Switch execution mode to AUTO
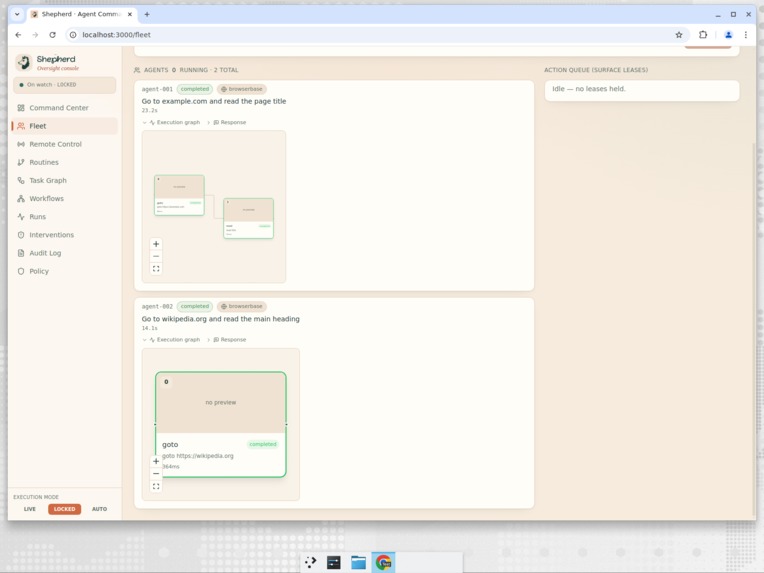764x573 pixels. click(x=99, y=509)
